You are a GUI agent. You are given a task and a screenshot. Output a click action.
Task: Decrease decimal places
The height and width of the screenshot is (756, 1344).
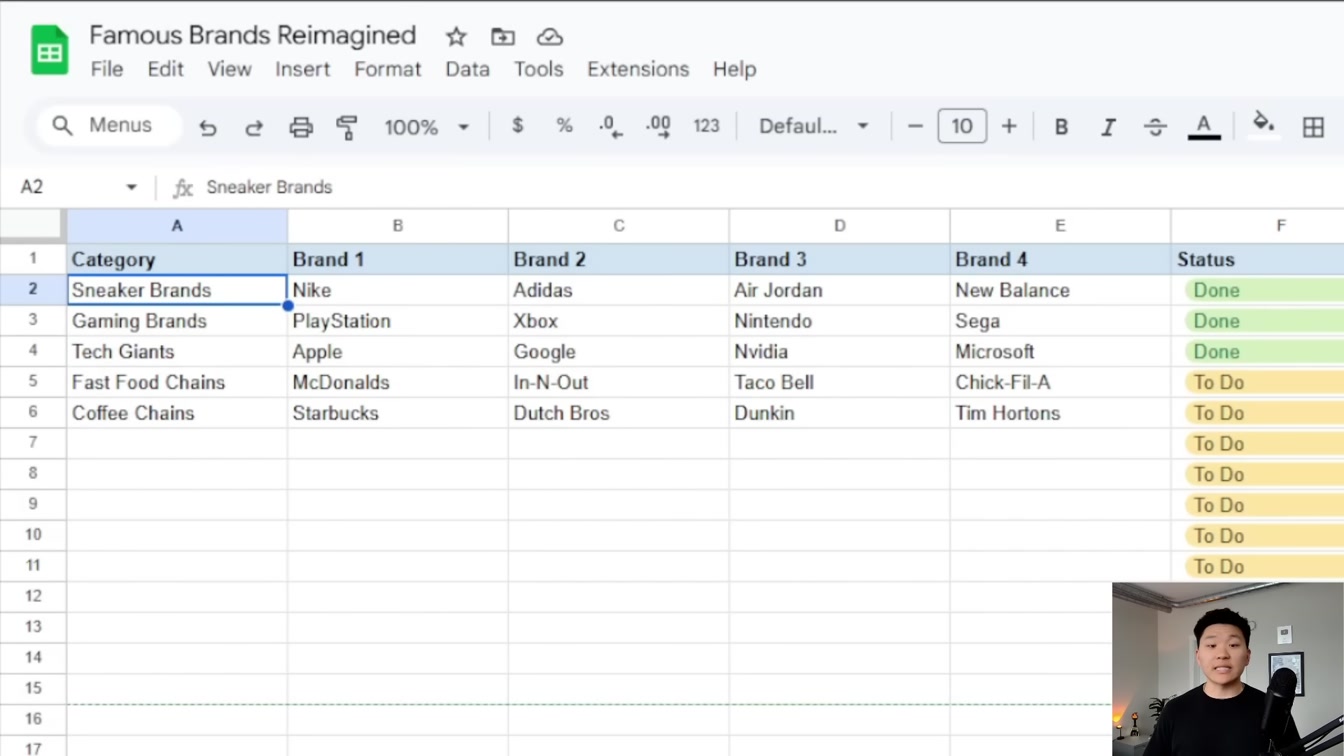(610, 127)
